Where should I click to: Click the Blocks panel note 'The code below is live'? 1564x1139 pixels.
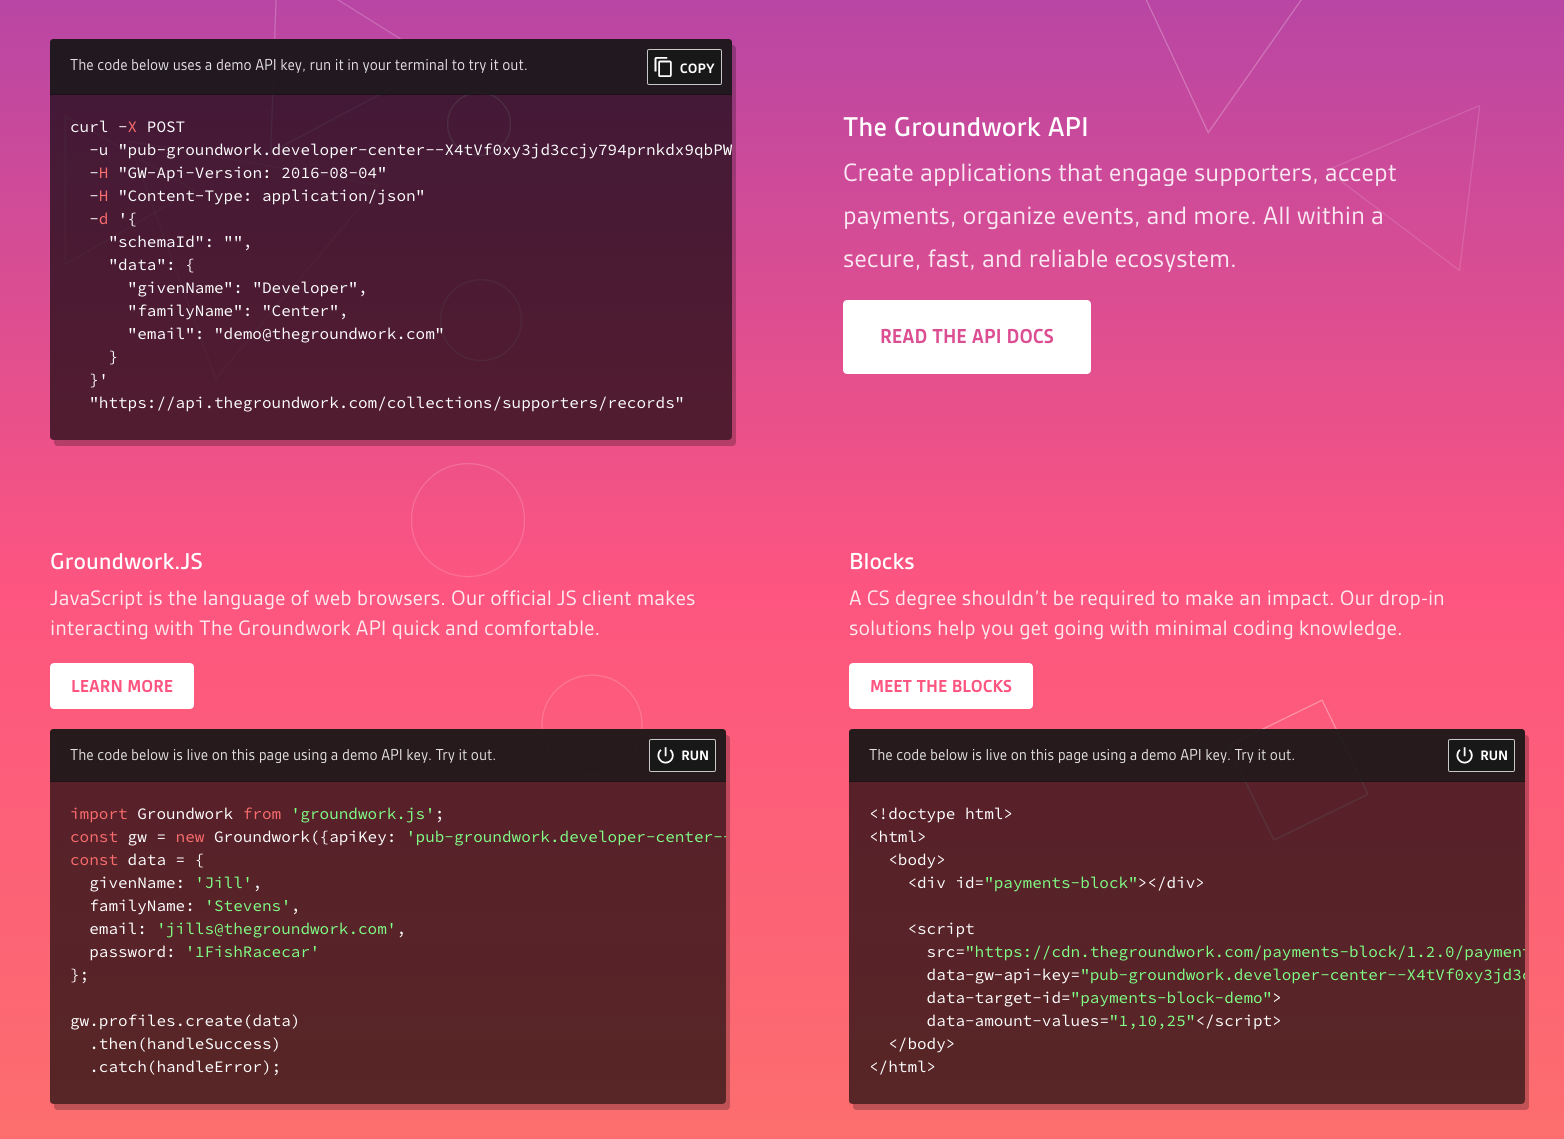point(1082,755)
